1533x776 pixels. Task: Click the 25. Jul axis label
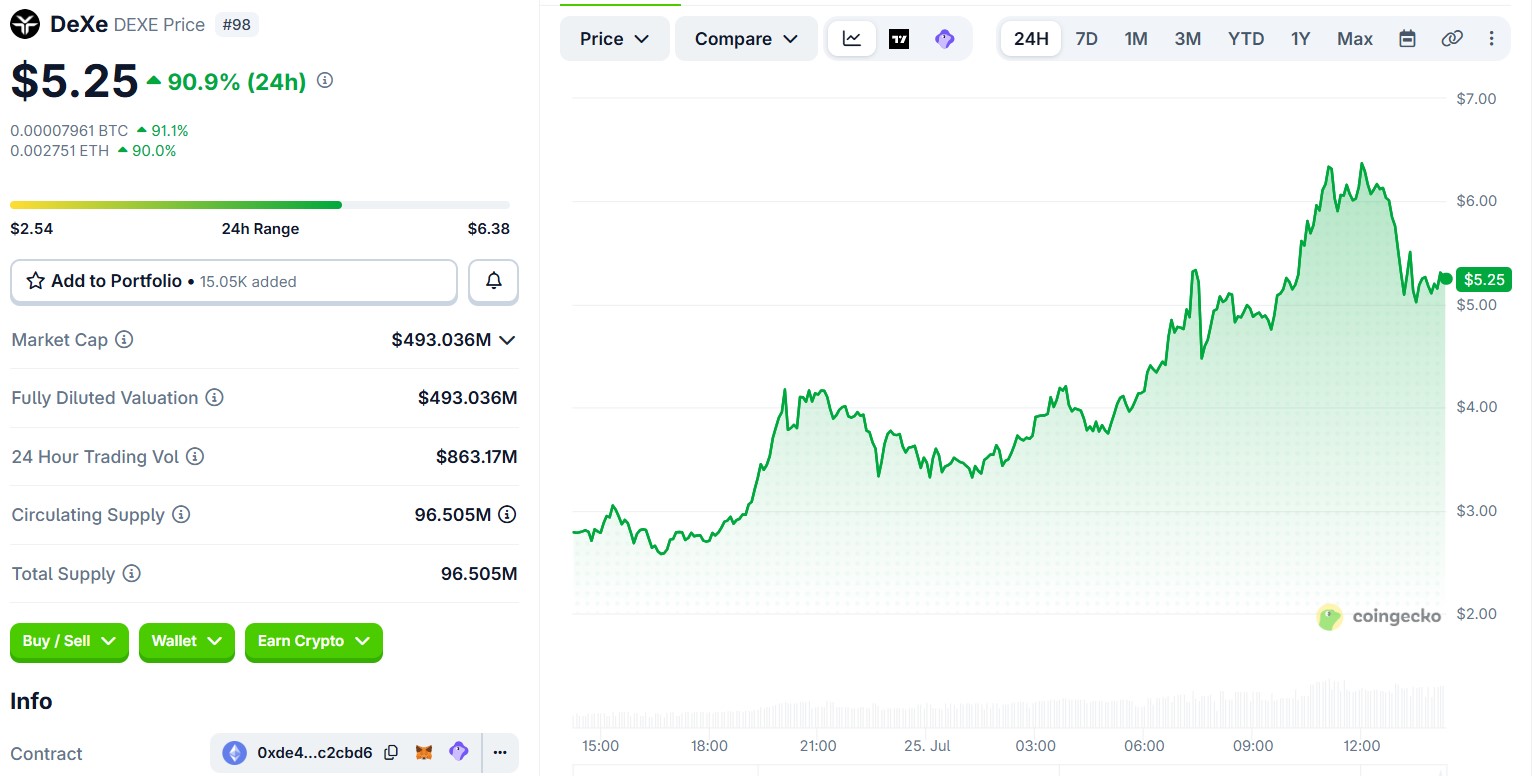927,746
